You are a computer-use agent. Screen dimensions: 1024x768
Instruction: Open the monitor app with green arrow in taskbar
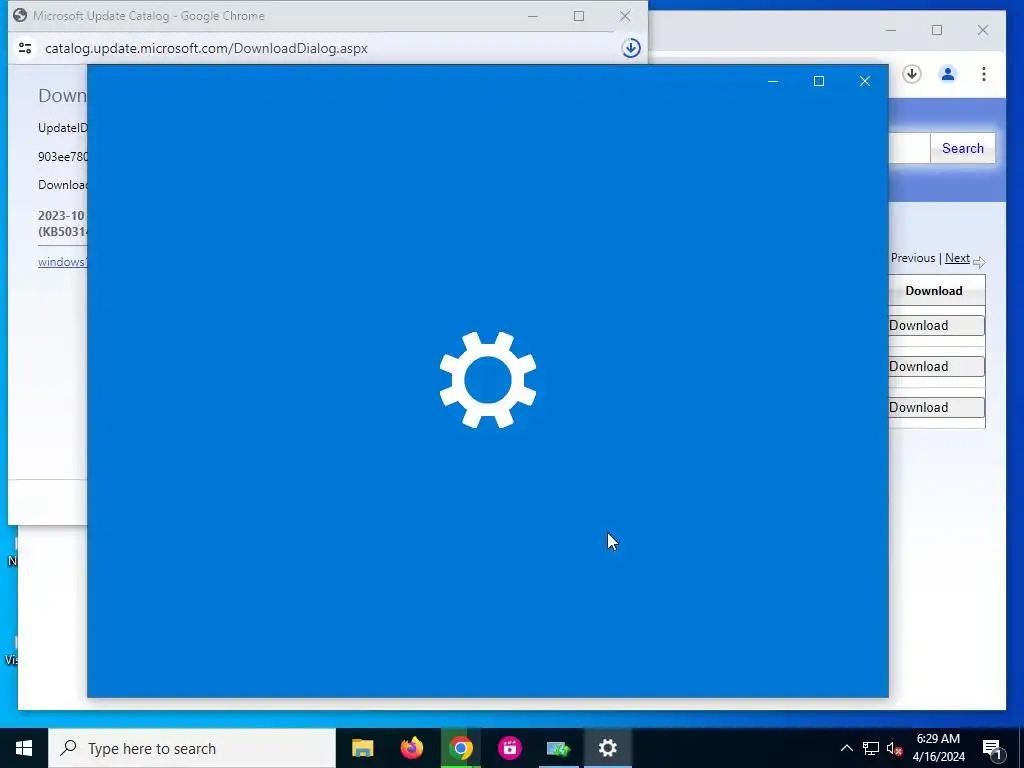(558, 748)
